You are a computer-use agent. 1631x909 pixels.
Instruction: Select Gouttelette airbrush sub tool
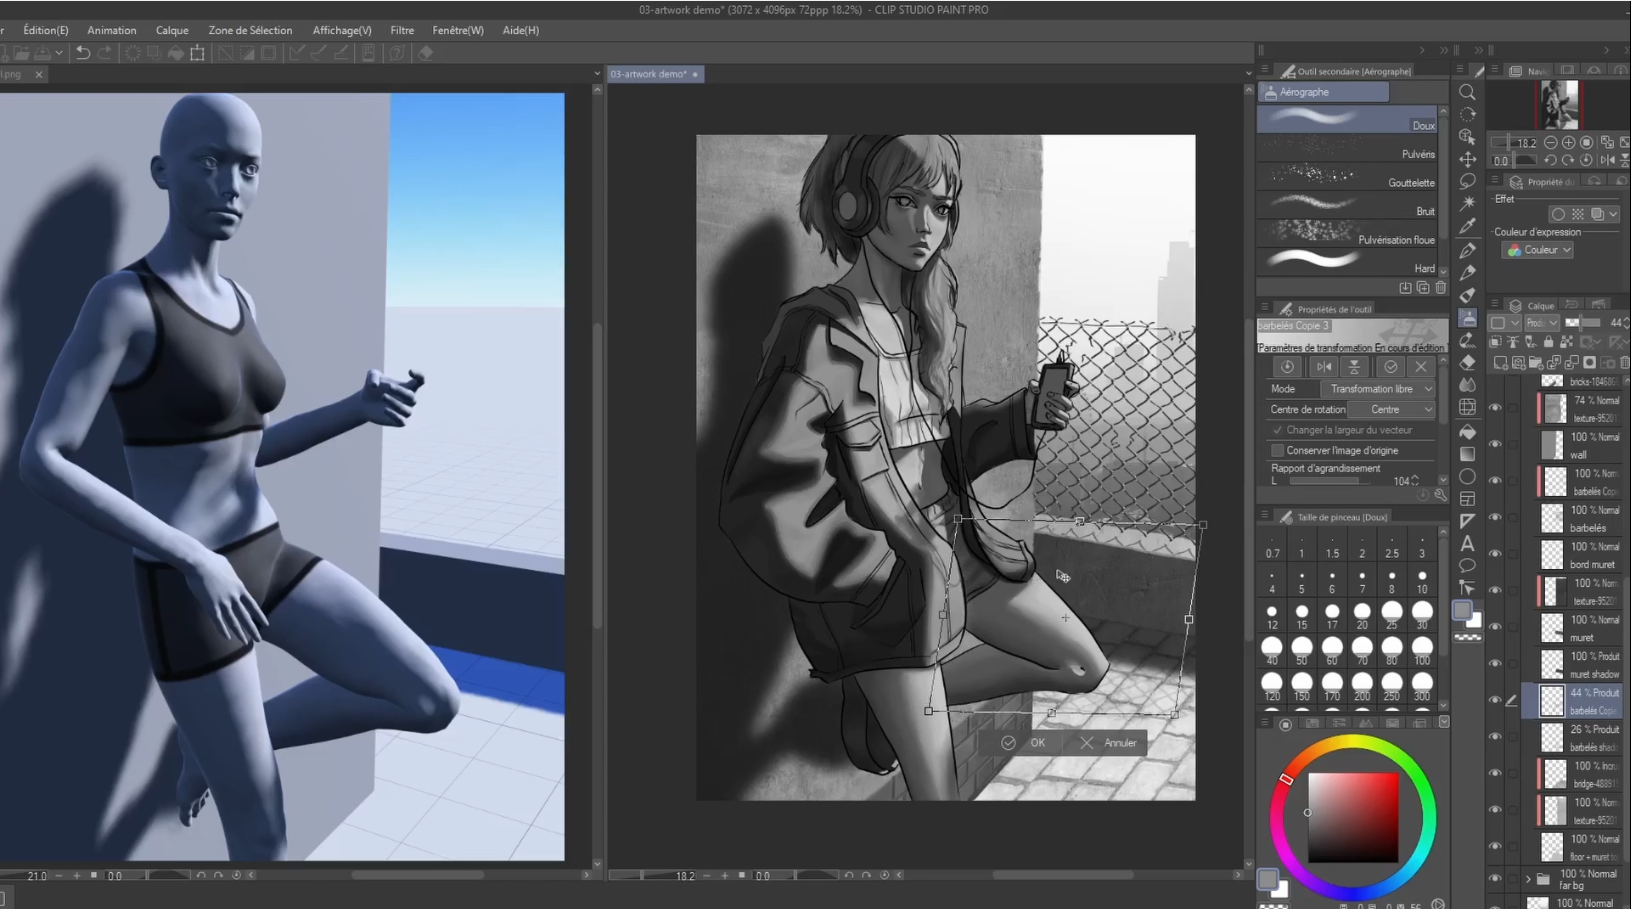[x=1348, y=176]
